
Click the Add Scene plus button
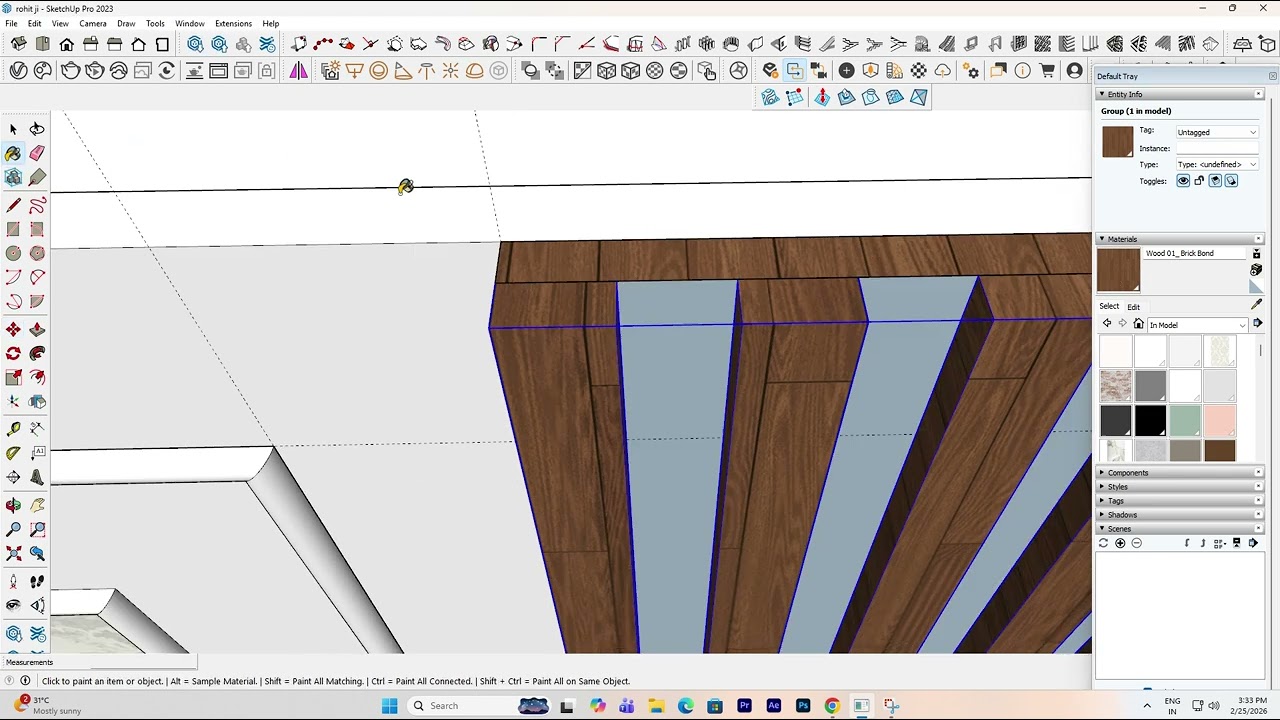(1120, 543)
